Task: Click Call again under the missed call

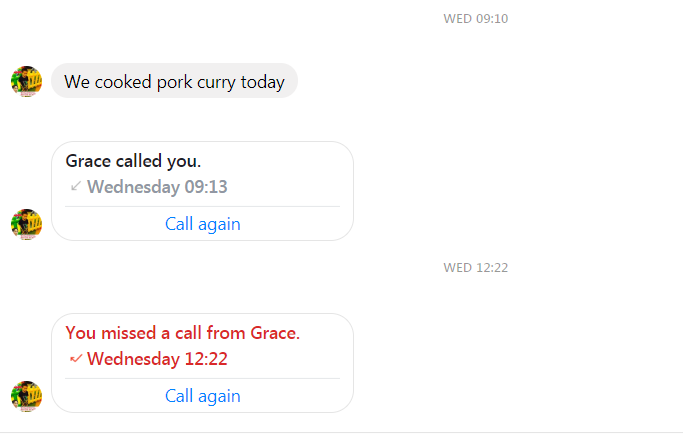Action: click(x=203, y=396)
